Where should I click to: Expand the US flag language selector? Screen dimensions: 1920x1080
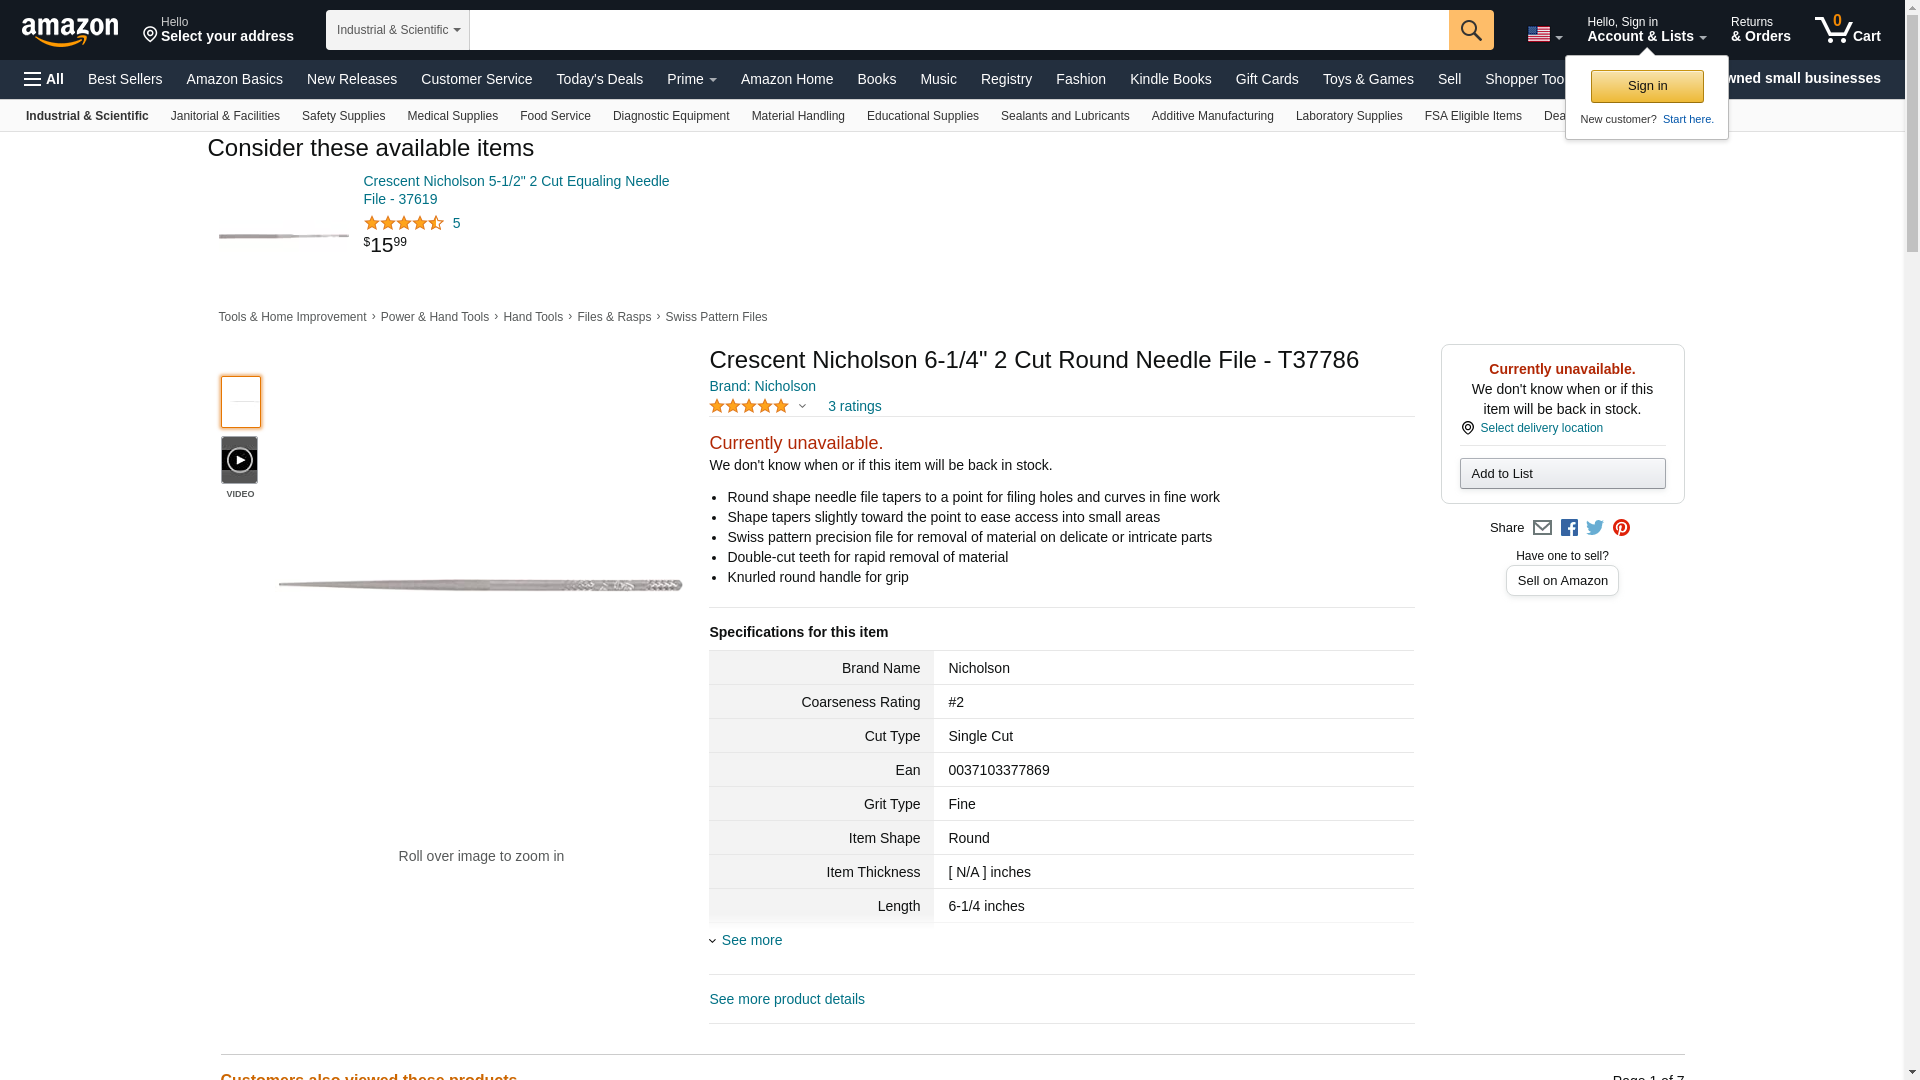pyautogui.click(x=1544, y=34)
